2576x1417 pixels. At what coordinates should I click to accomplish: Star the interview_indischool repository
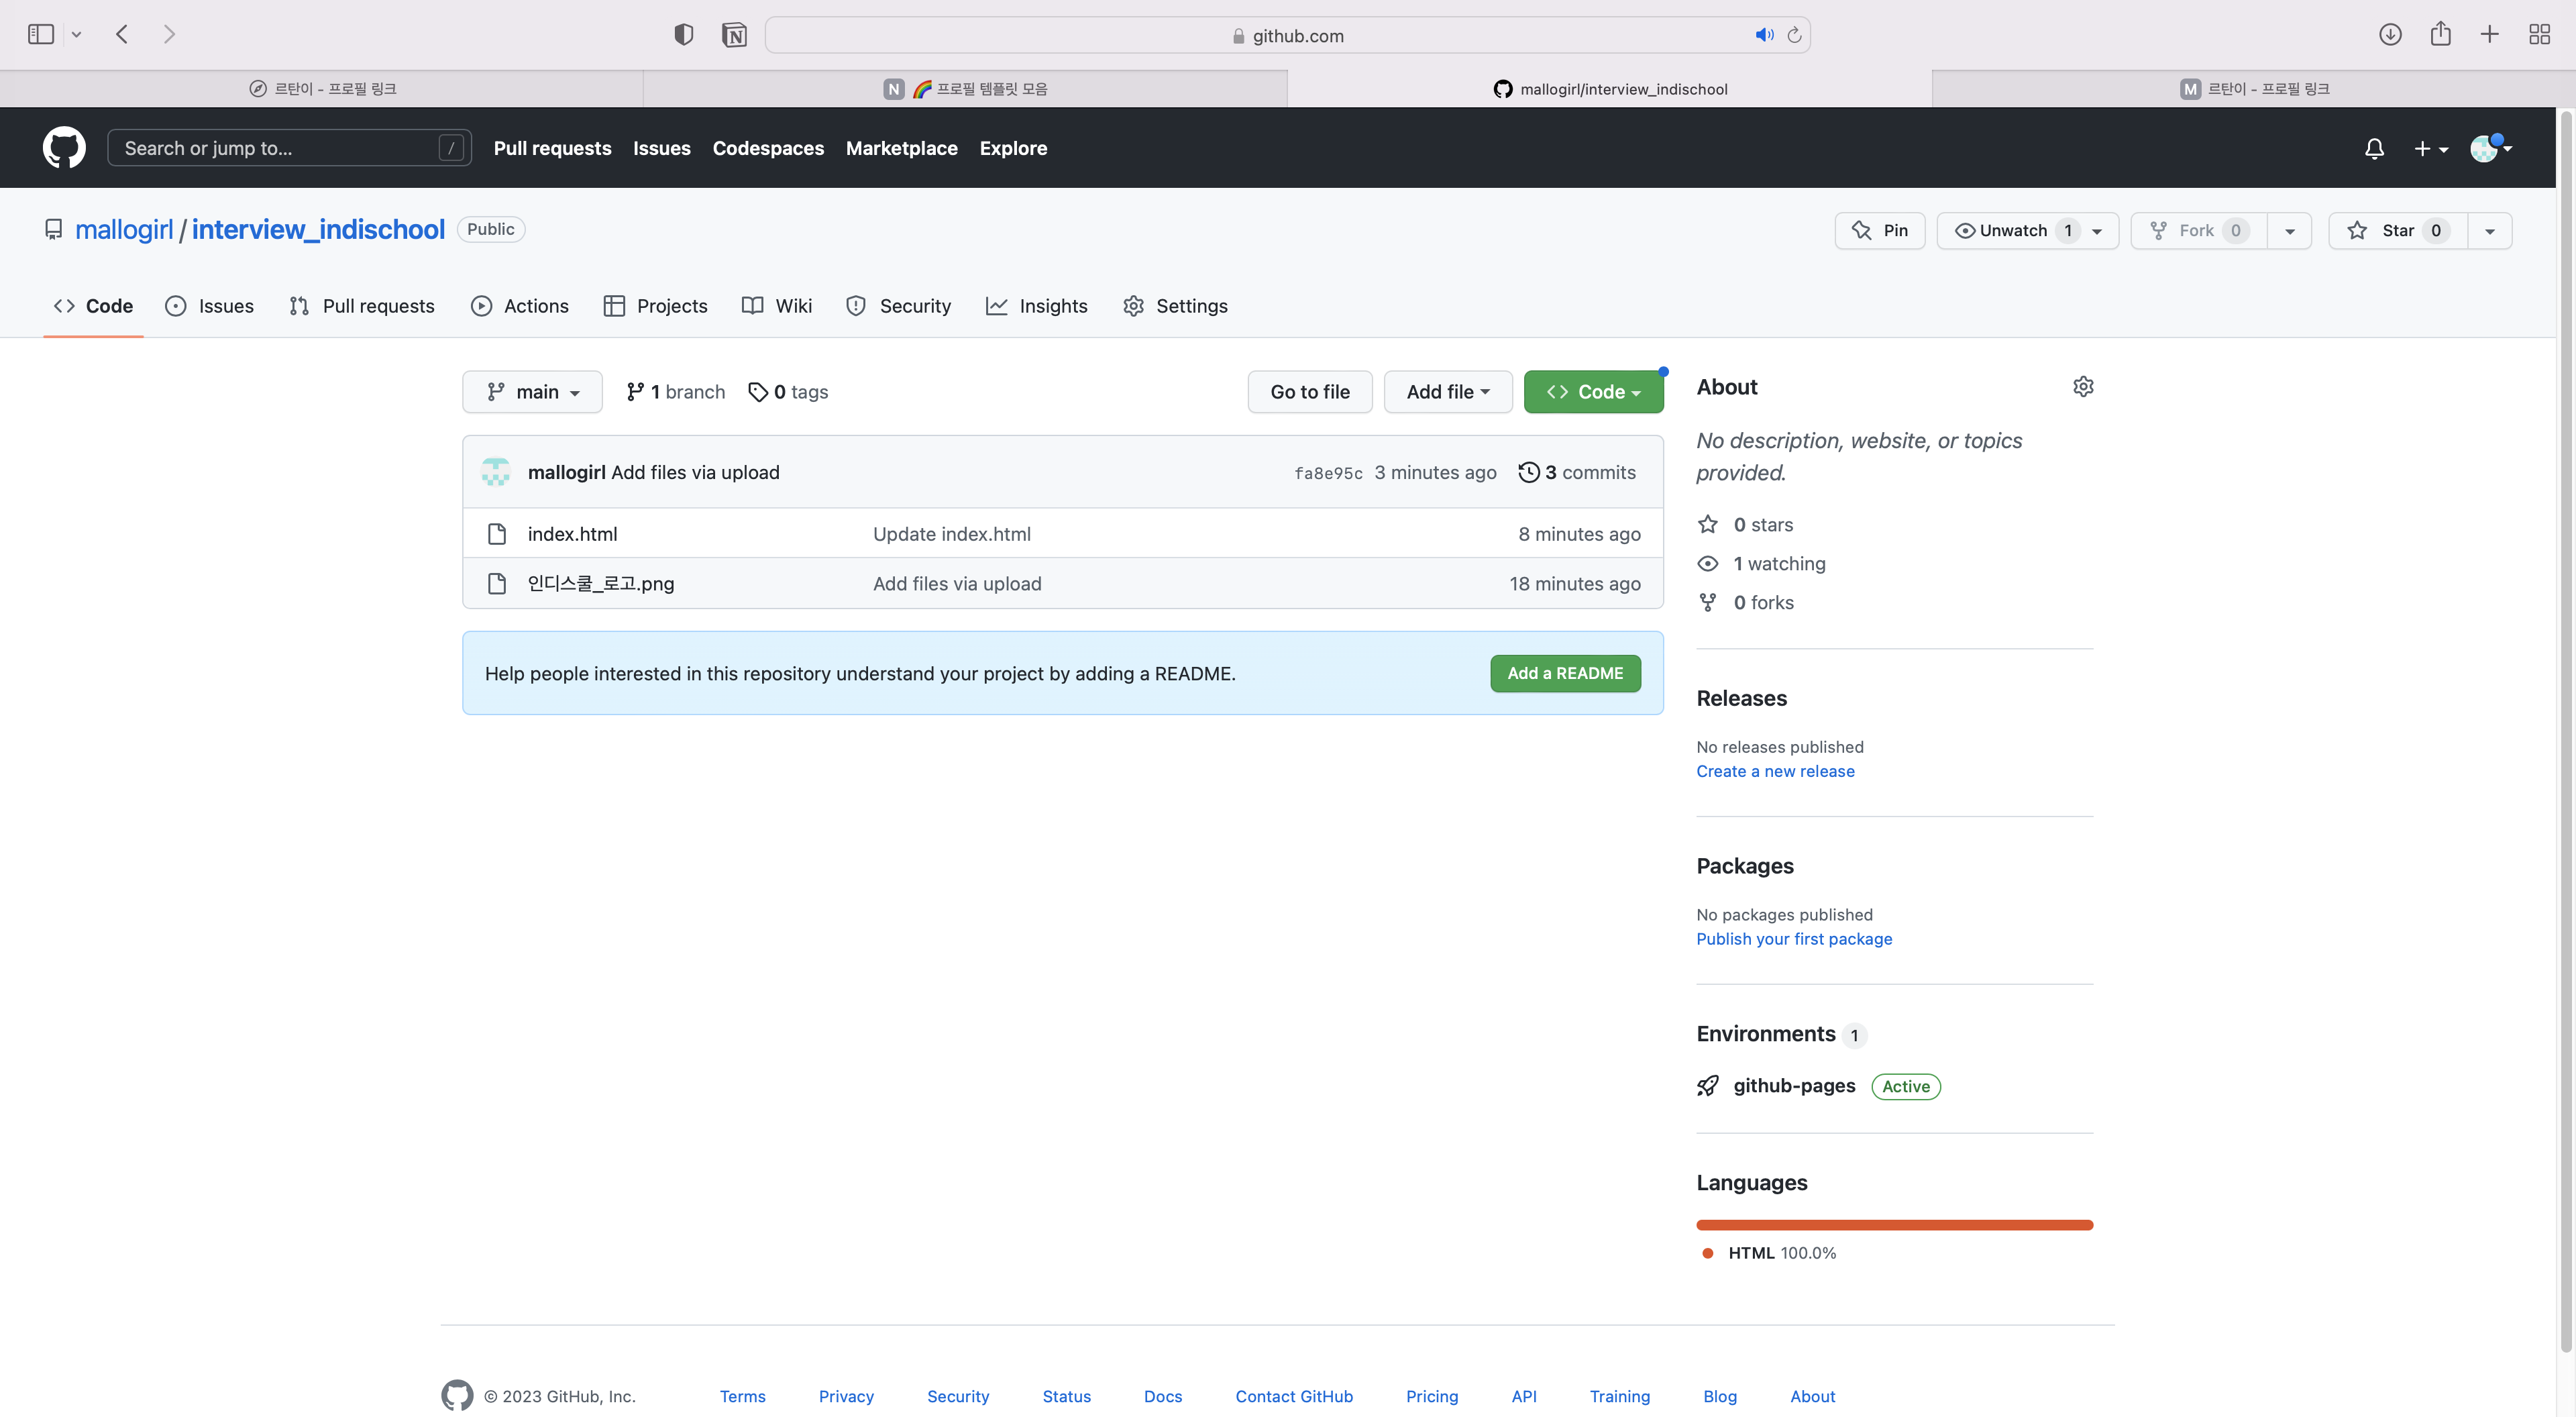[x=2398, y=230]
